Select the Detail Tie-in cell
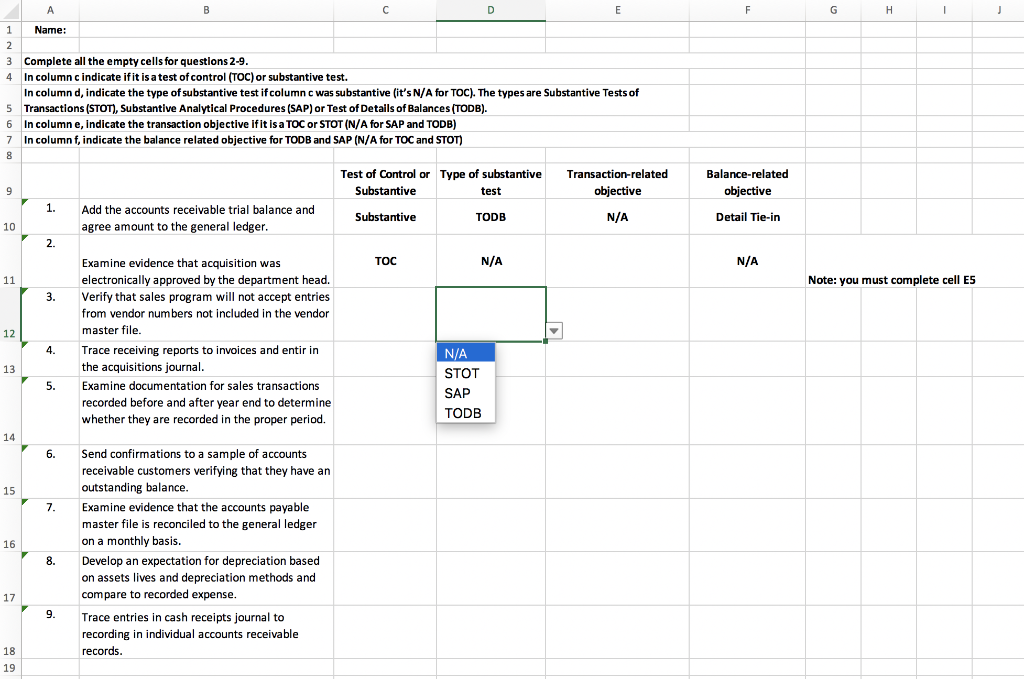This screenshot has height=679, width=1024. [746, 216]
